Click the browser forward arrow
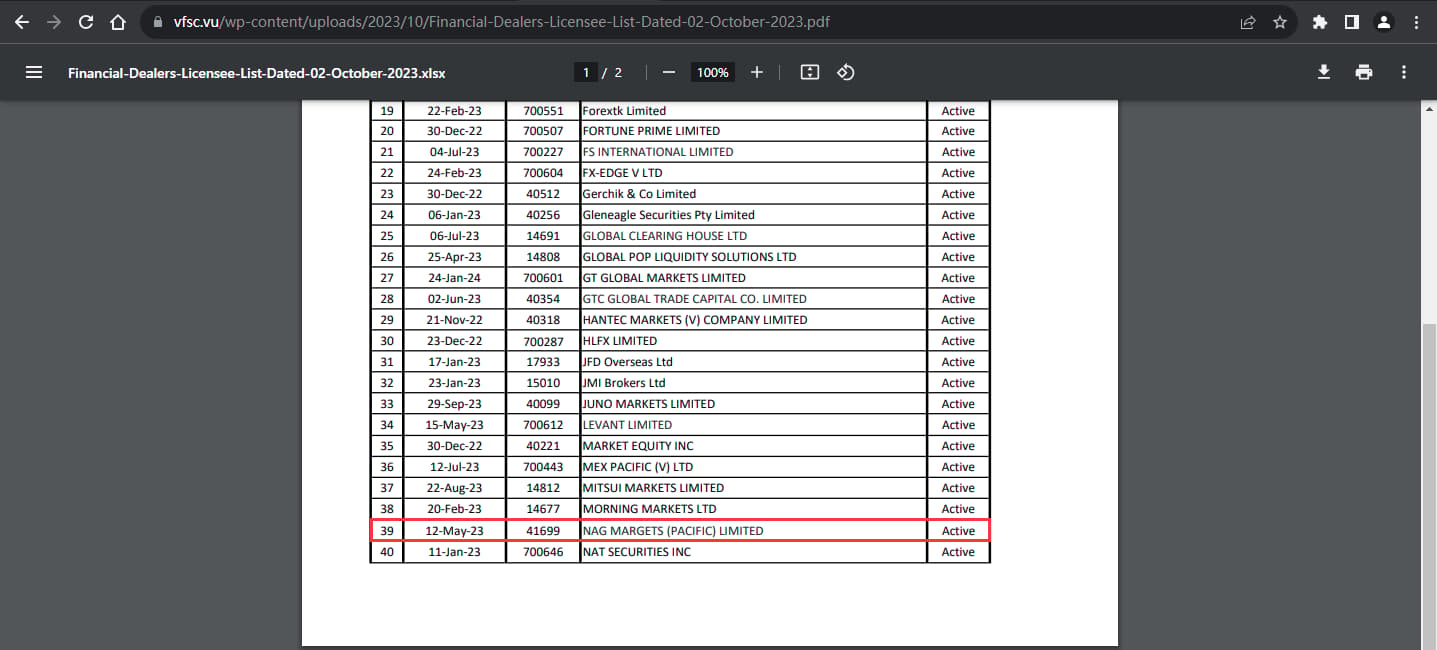The width and height of the screenshot is (1437, 650). (54, 22)
